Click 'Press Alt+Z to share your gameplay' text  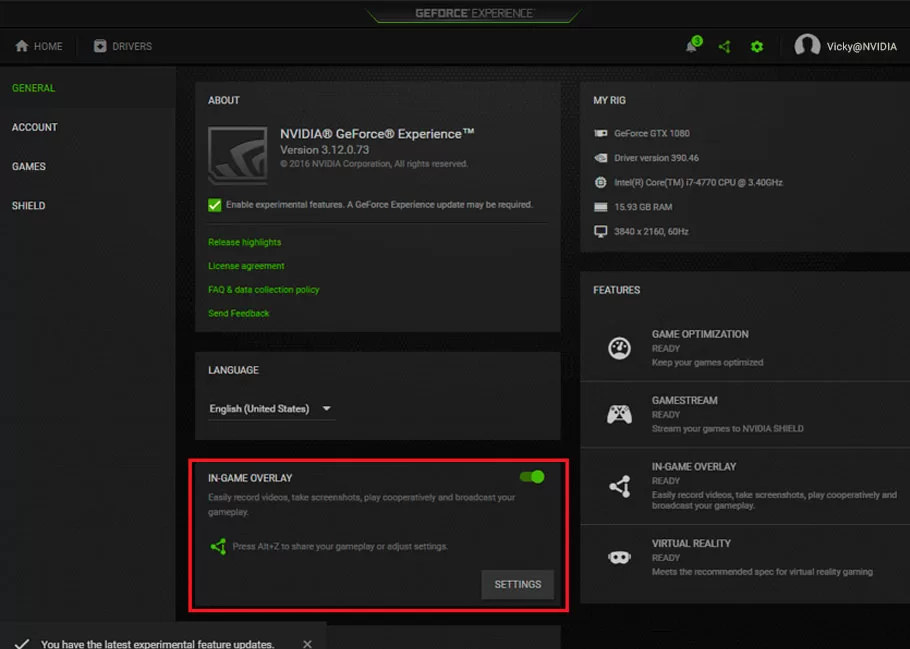click(x=340, y=546)
